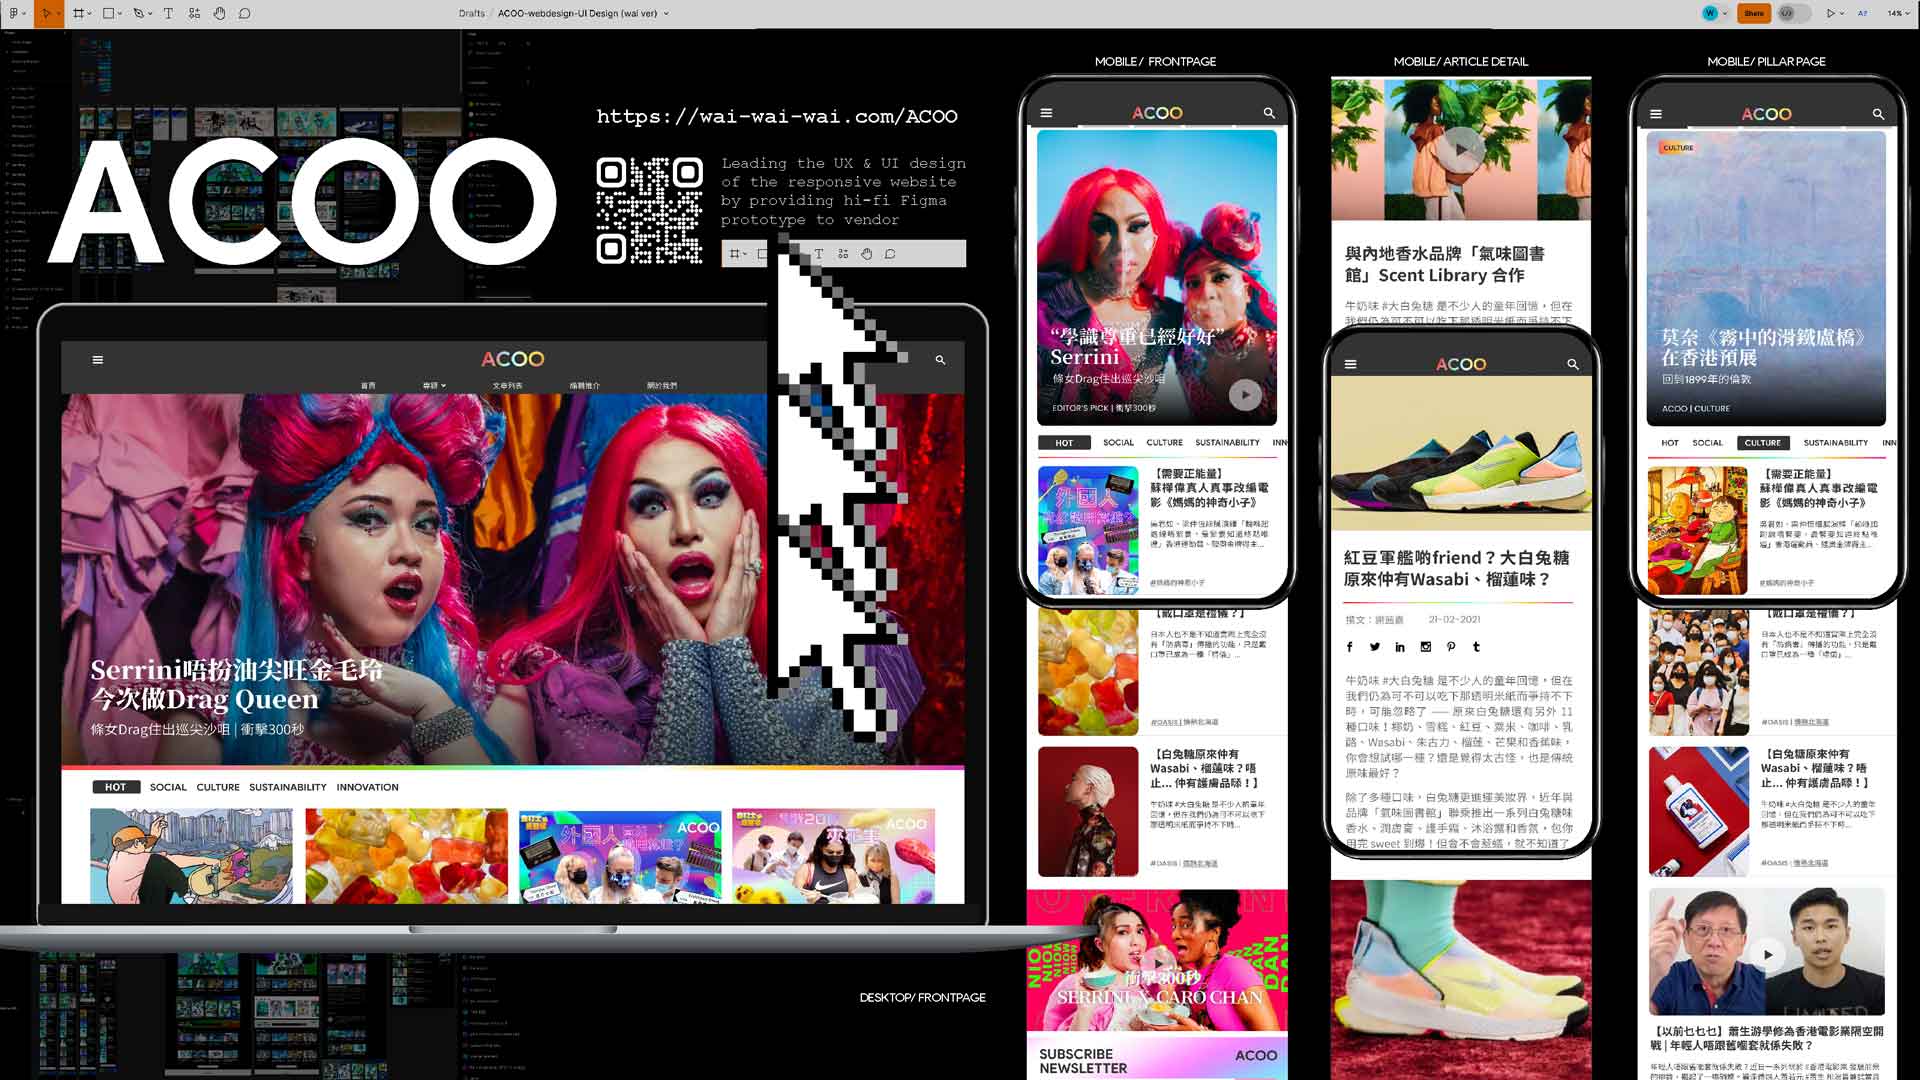
Task: Select the Pen tool
Action: (x=138, y=14)
